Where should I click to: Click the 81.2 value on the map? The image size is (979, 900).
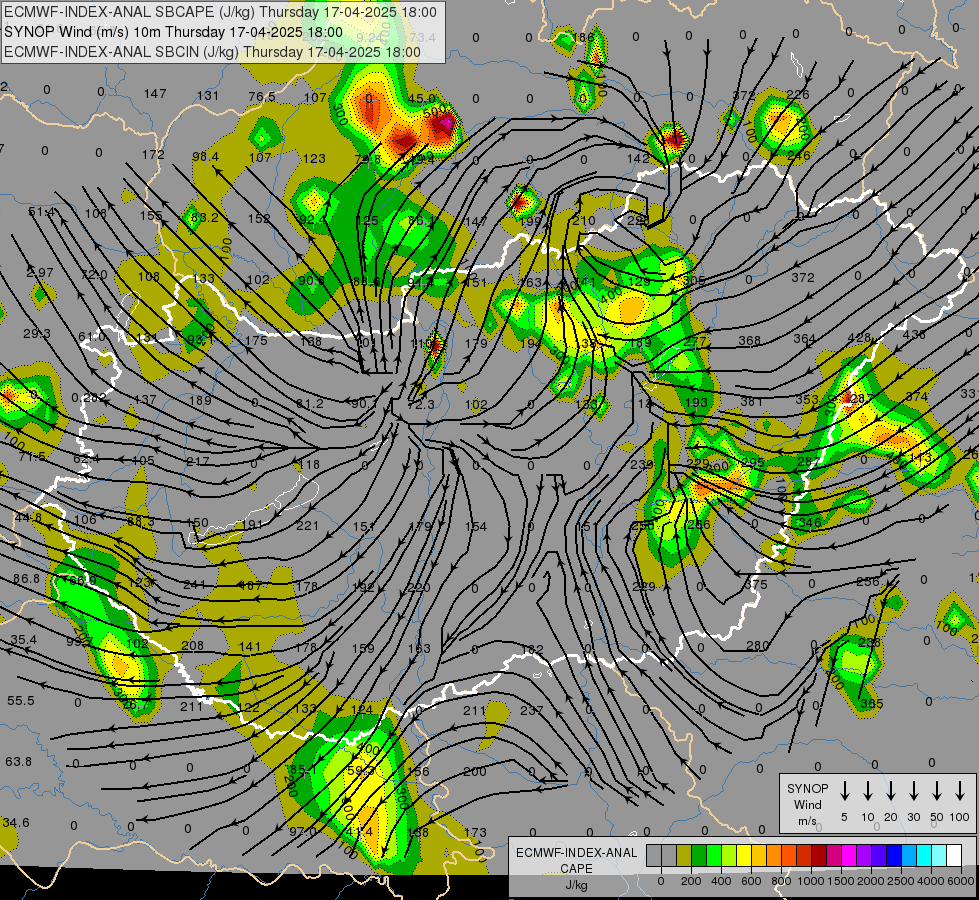click(309, 403)
